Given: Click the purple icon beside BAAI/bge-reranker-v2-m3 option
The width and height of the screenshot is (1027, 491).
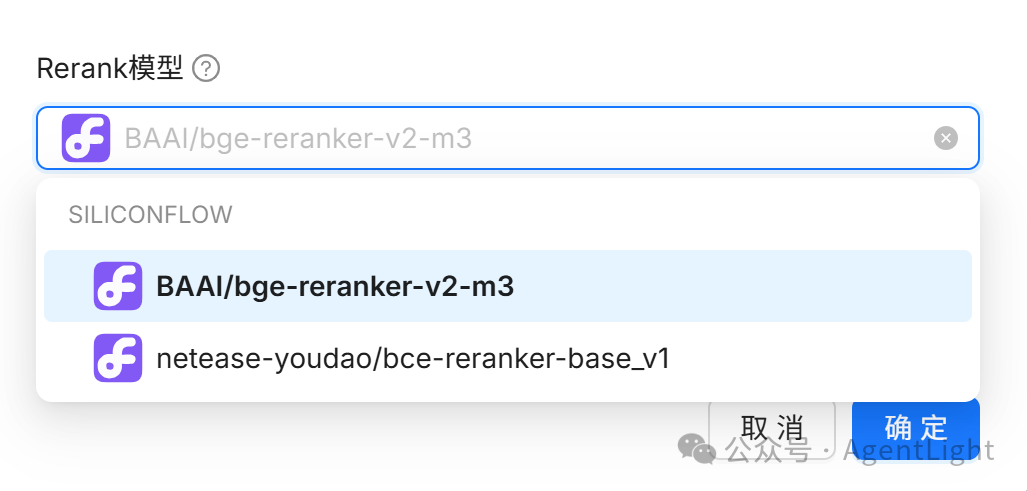Looking at the screenshot, I should pos(118,286).
